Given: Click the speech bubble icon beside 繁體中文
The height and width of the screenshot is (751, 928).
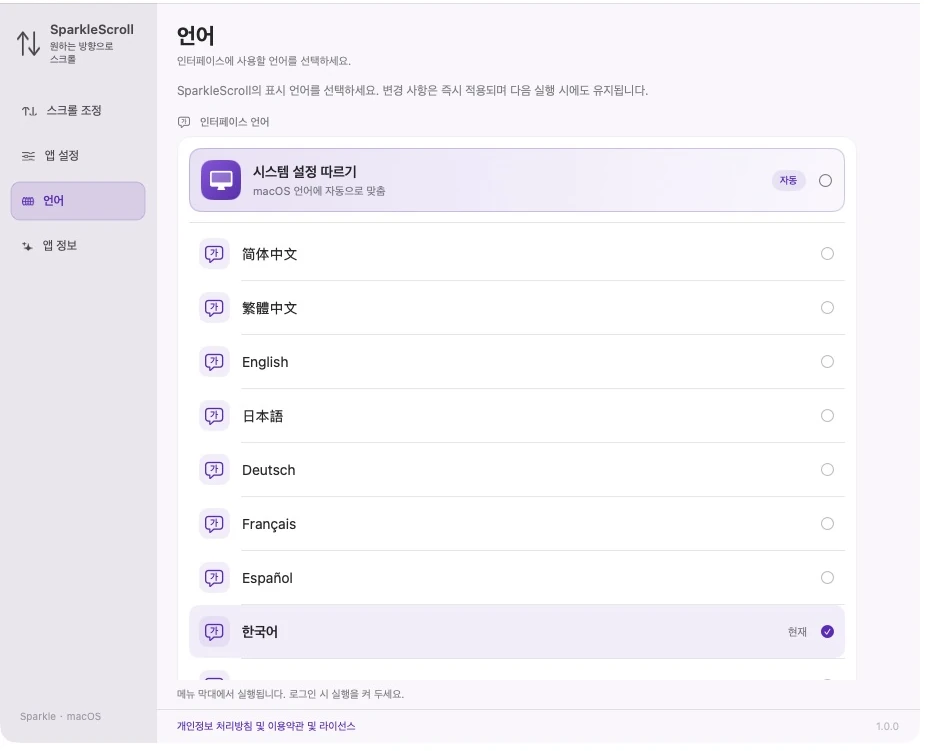Looking at the screenshot, I should tap(214, 308).
